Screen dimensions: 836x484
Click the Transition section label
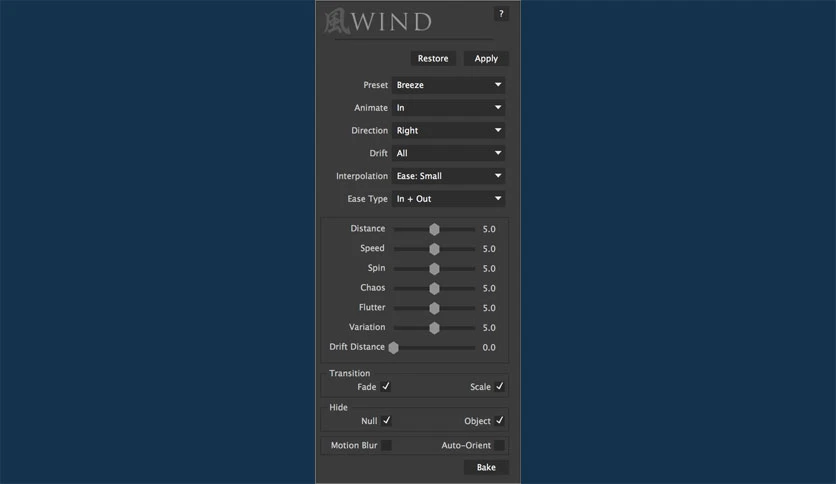349,373
